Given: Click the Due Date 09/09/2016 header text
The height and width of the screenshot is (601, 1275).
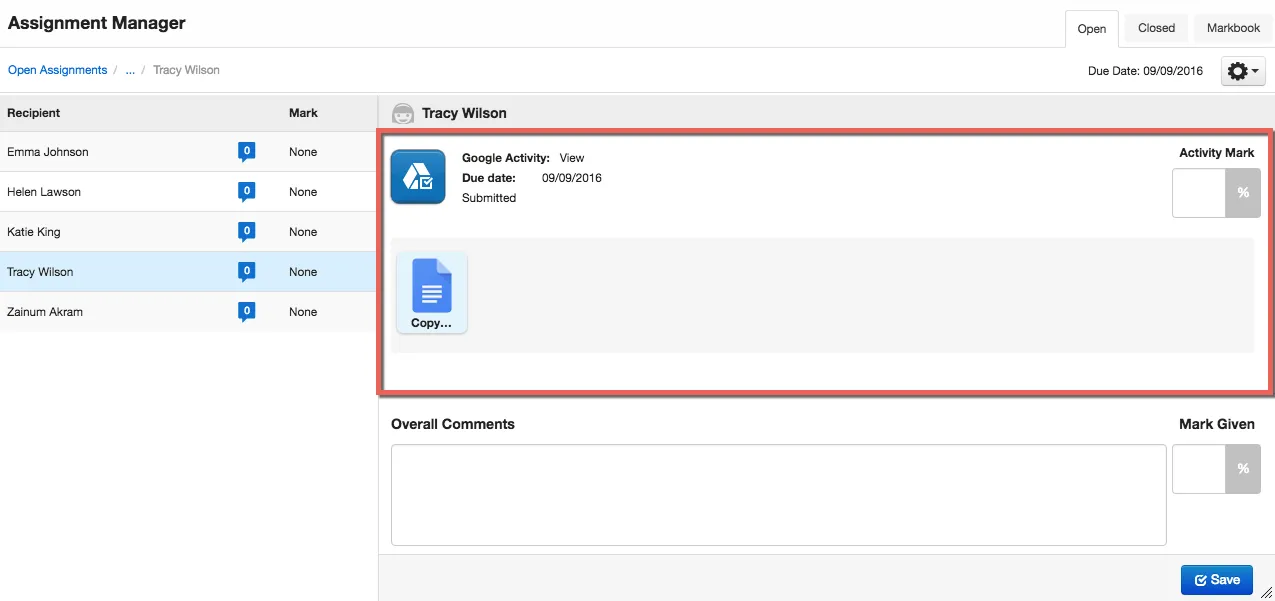Looking at the screenshot, I should coord(1147,71).
